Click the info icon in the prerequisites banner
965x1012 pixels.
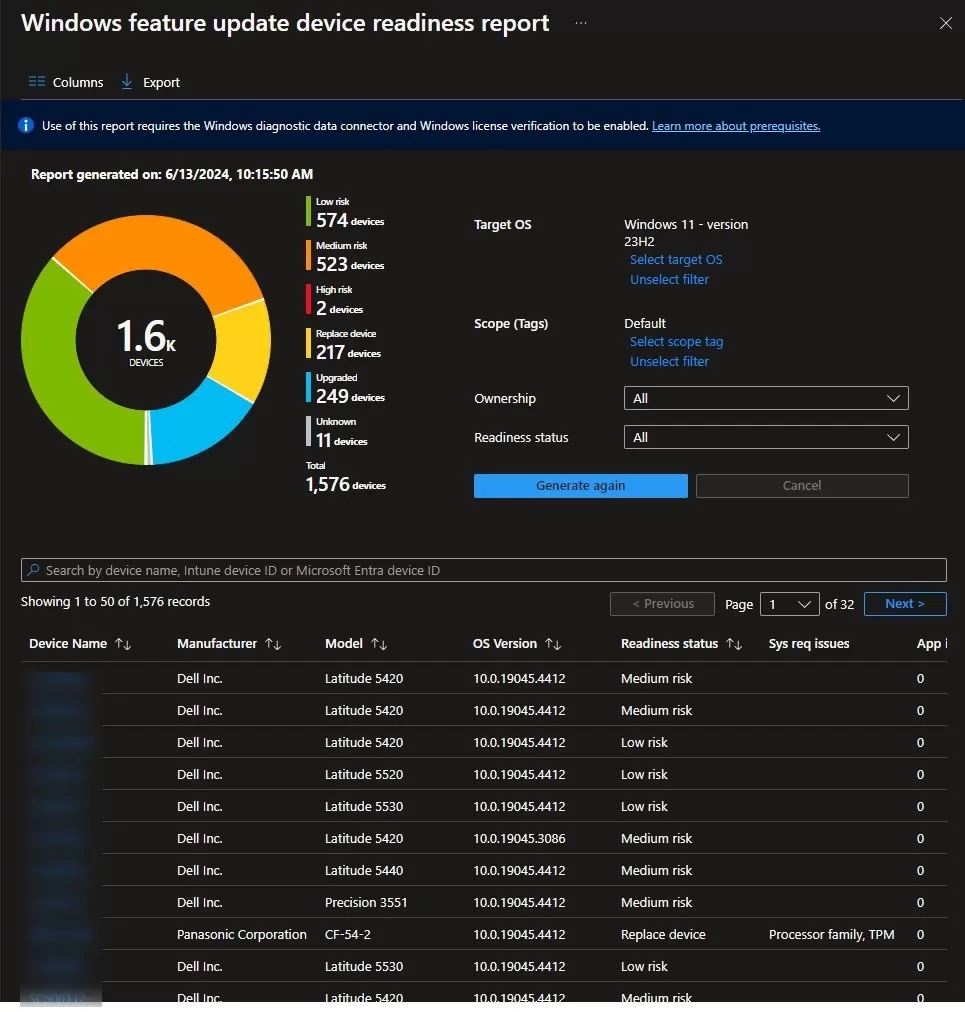[24, 124]
